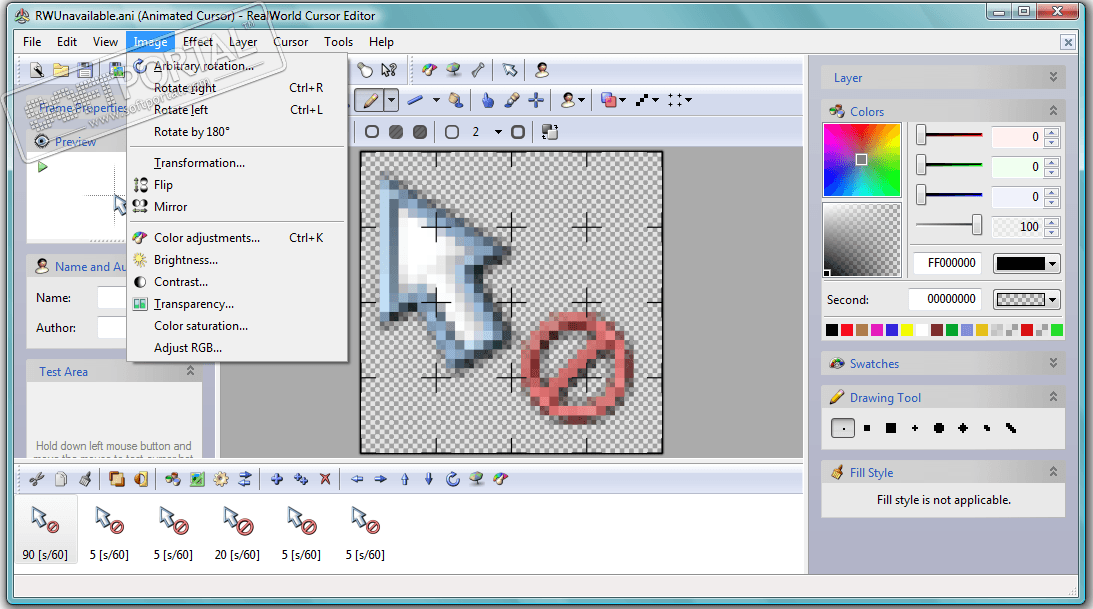Screen dimensions: 1093x609
Task: Select the color dropper tool
Action: [x=512, y=100]
